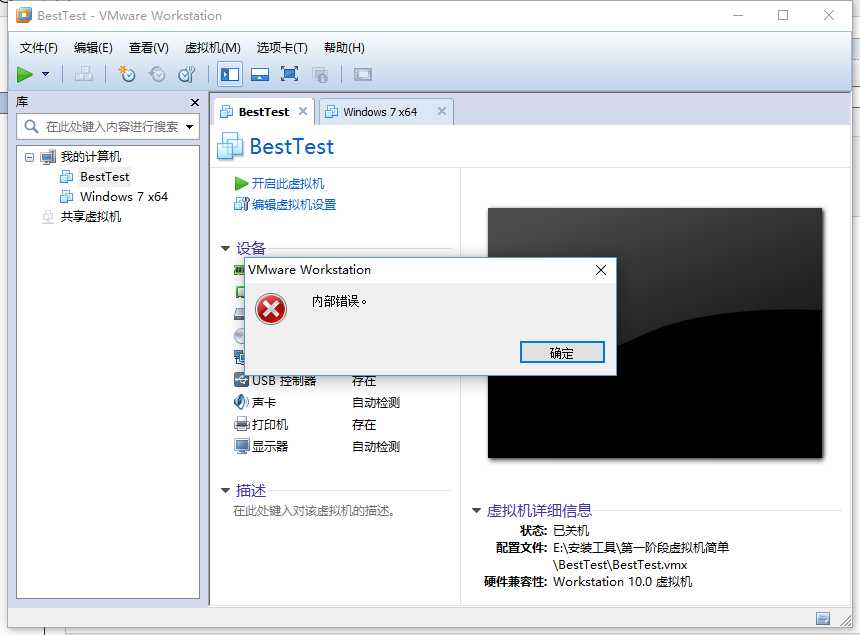
Task: Click the 编辑虚拟机设置 link
Action: click(x=293, y=205)
